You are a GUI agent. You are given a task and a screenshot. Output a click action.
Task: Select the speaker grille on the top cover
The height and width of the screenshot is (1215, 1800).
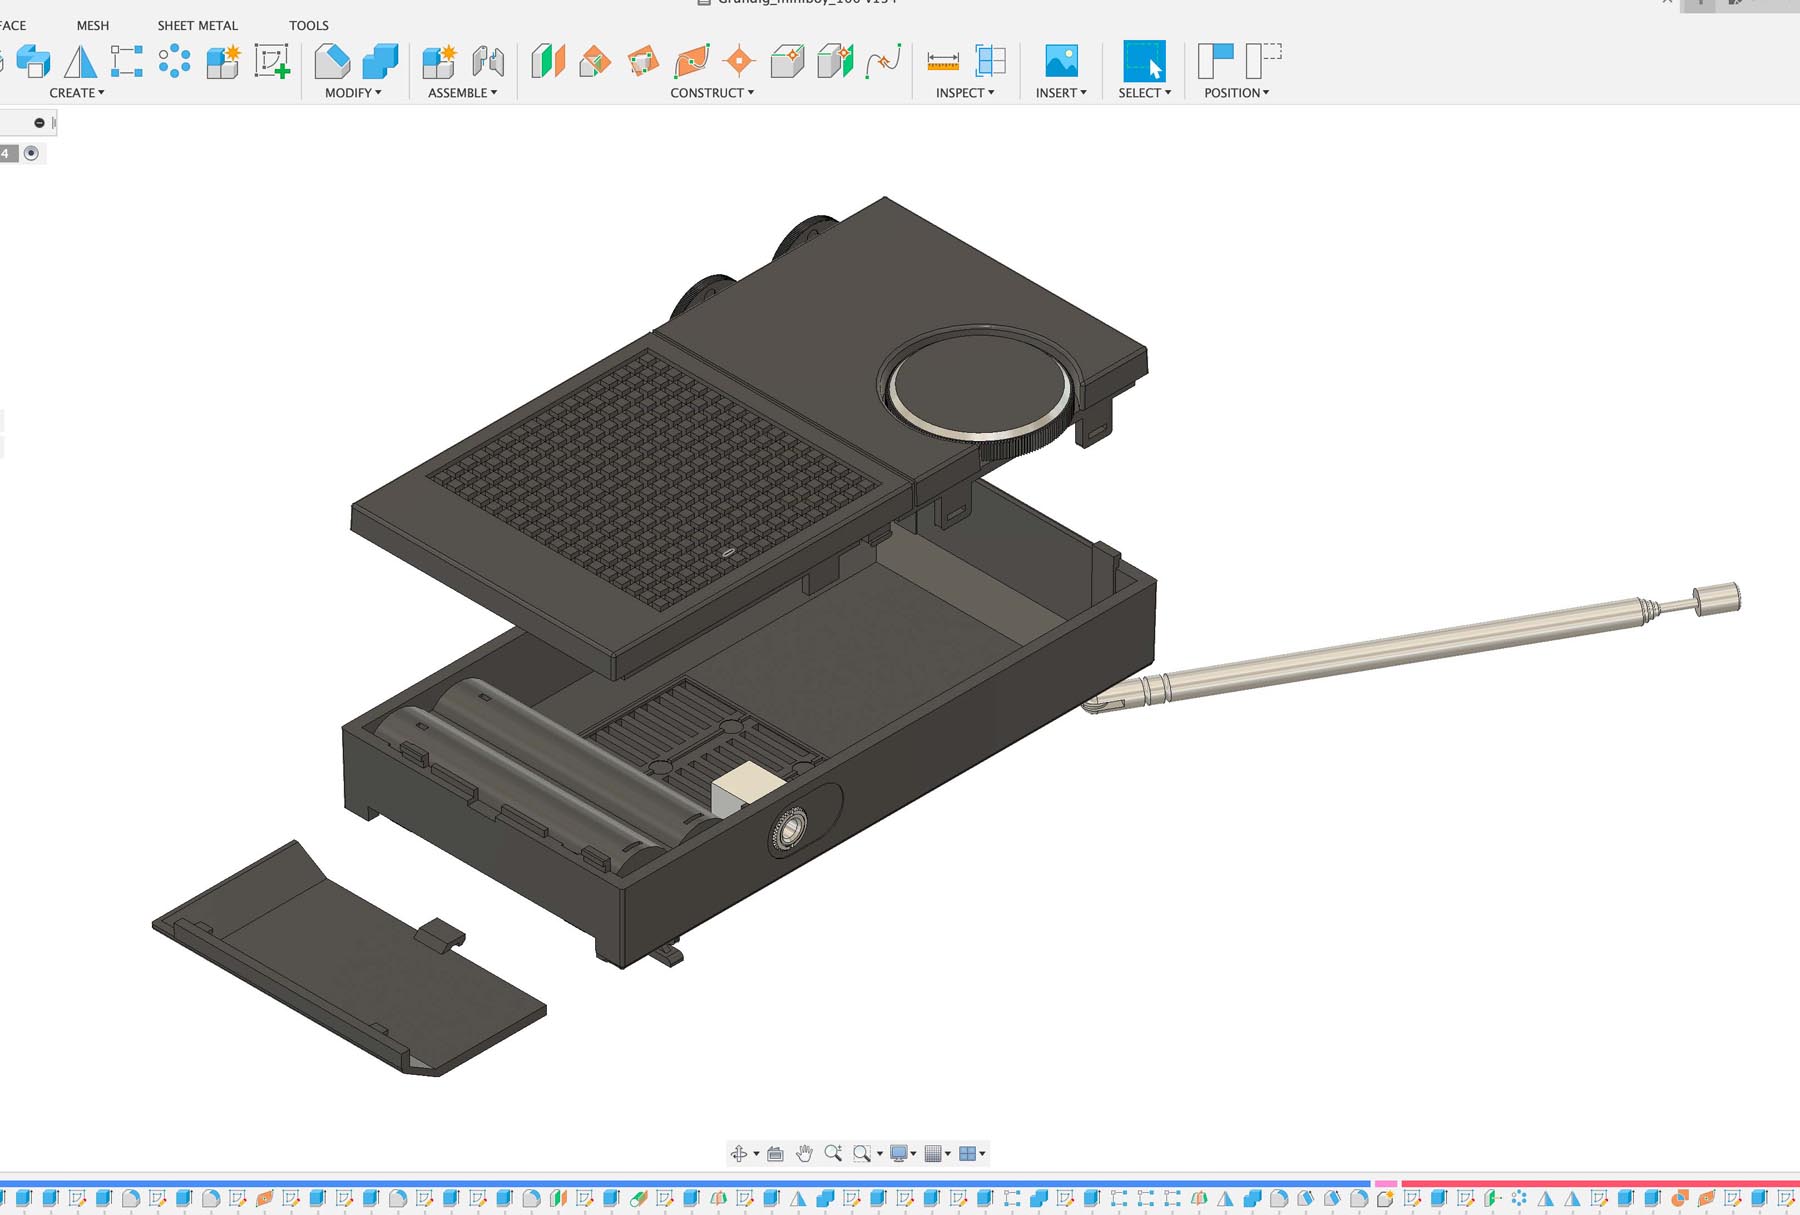655,478
